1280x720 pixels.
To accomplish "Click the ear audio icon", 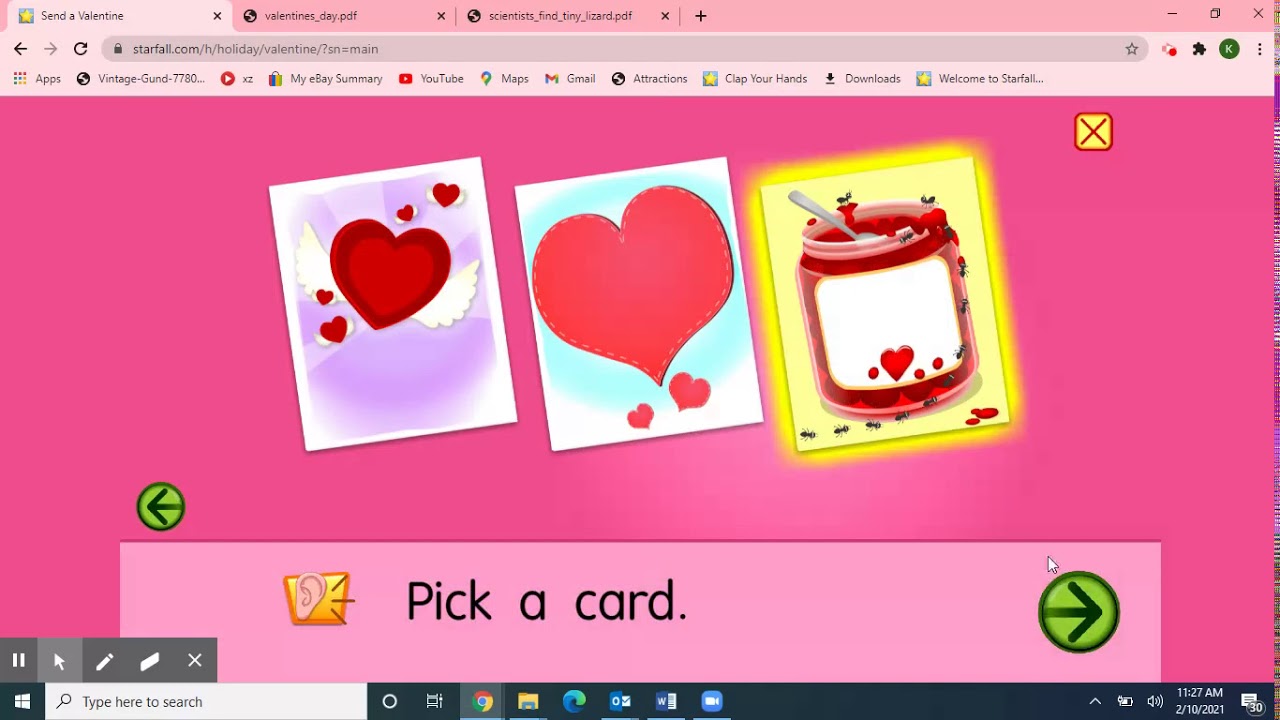I will [318, 599].
